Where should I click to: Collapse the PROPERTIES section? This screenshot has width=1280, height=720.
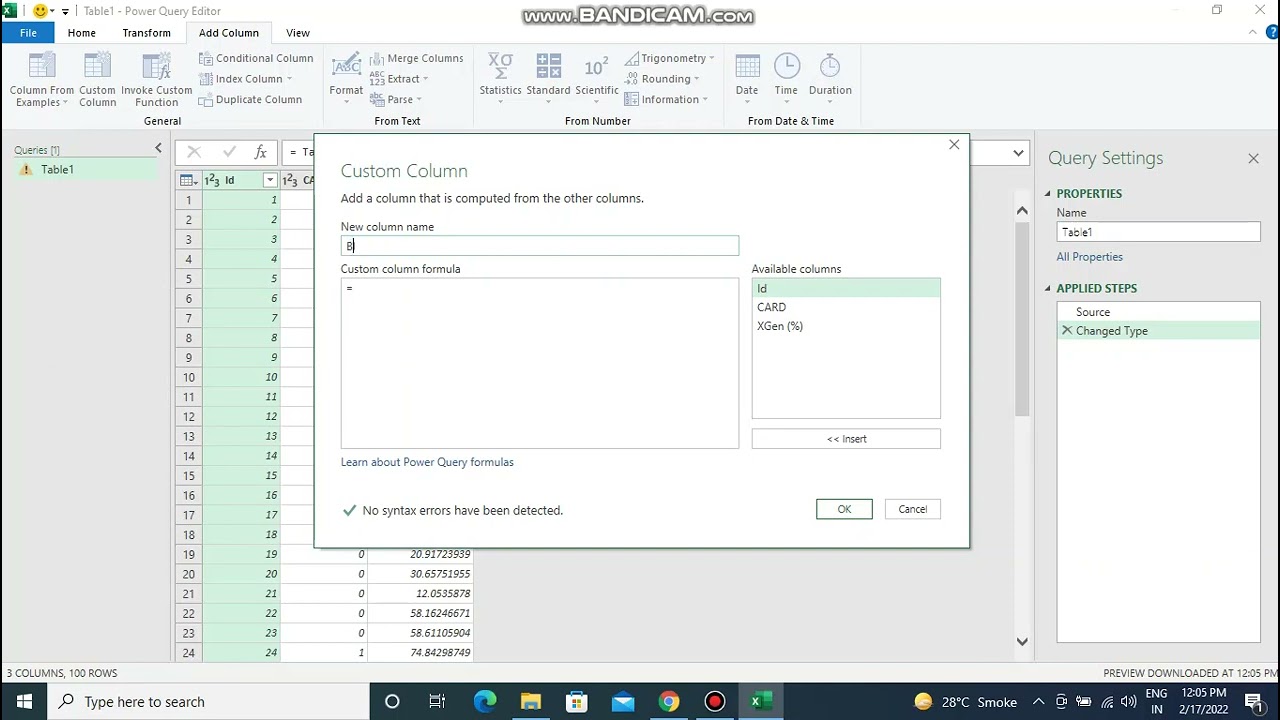pyautogui.click(x=1048, y=194)
